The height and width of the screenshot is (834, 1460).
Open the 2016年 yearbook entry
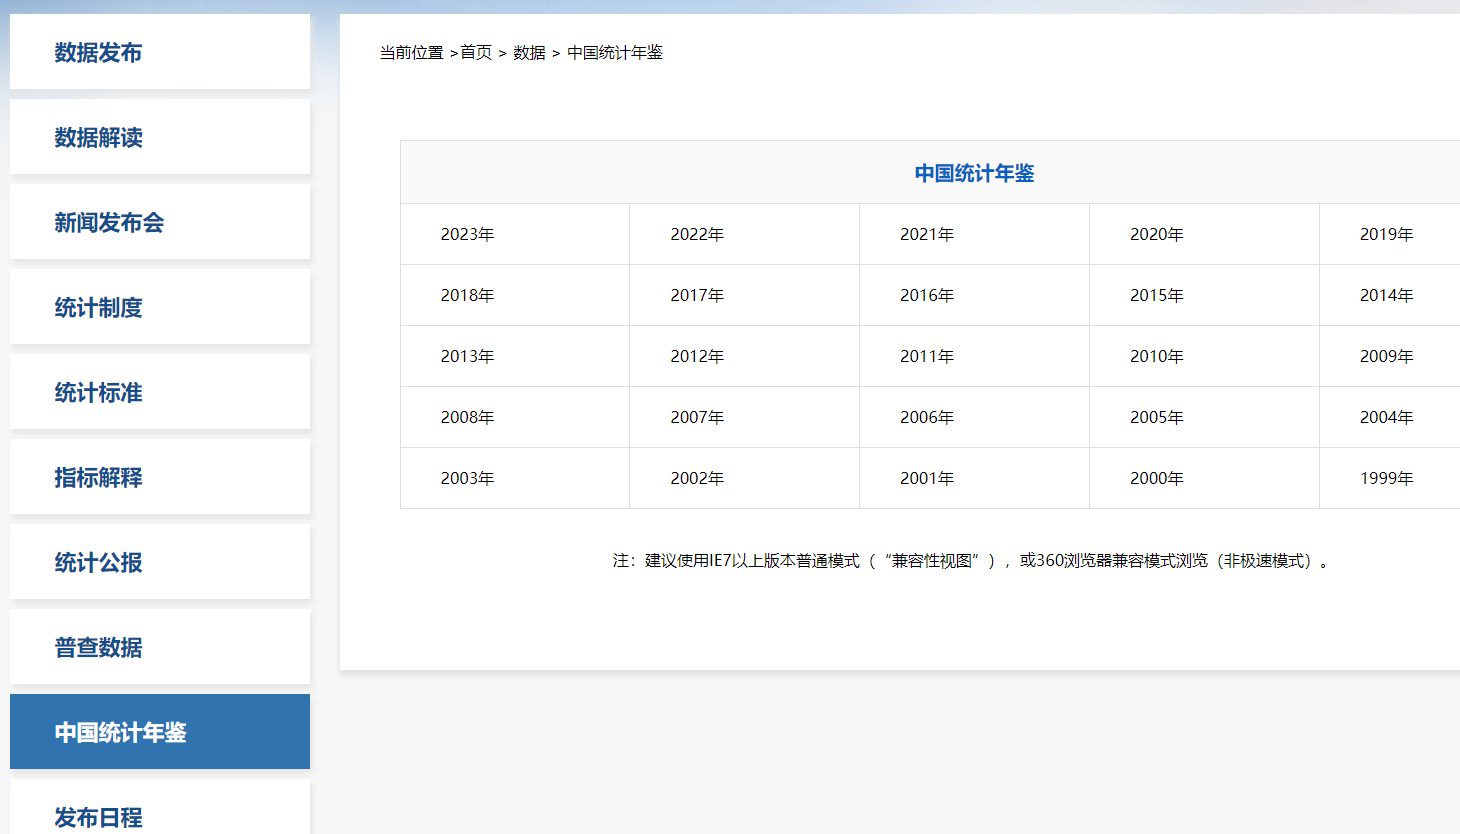click(927, 296)
